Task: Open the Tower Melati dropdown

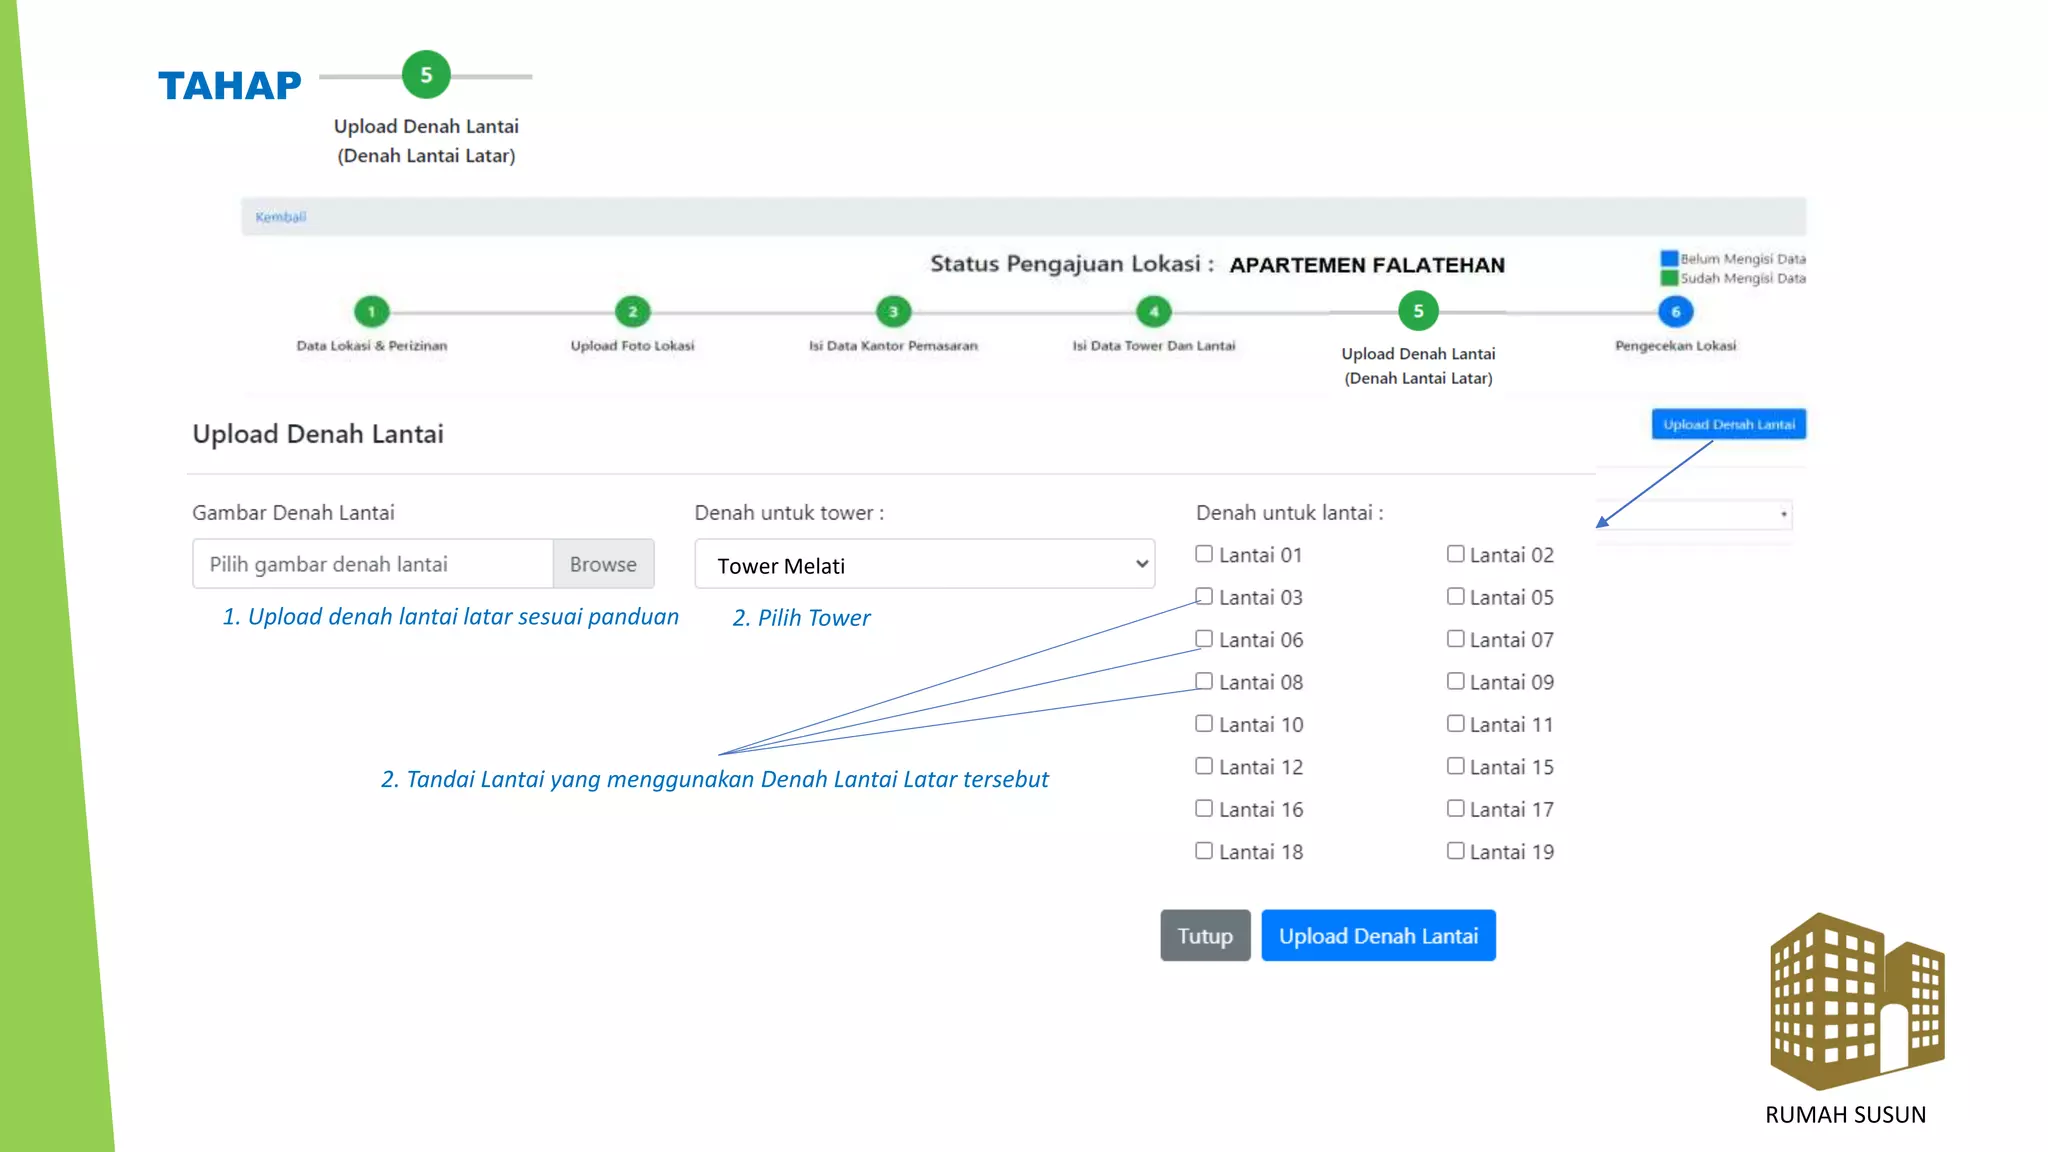Action: tap(924, 565)
